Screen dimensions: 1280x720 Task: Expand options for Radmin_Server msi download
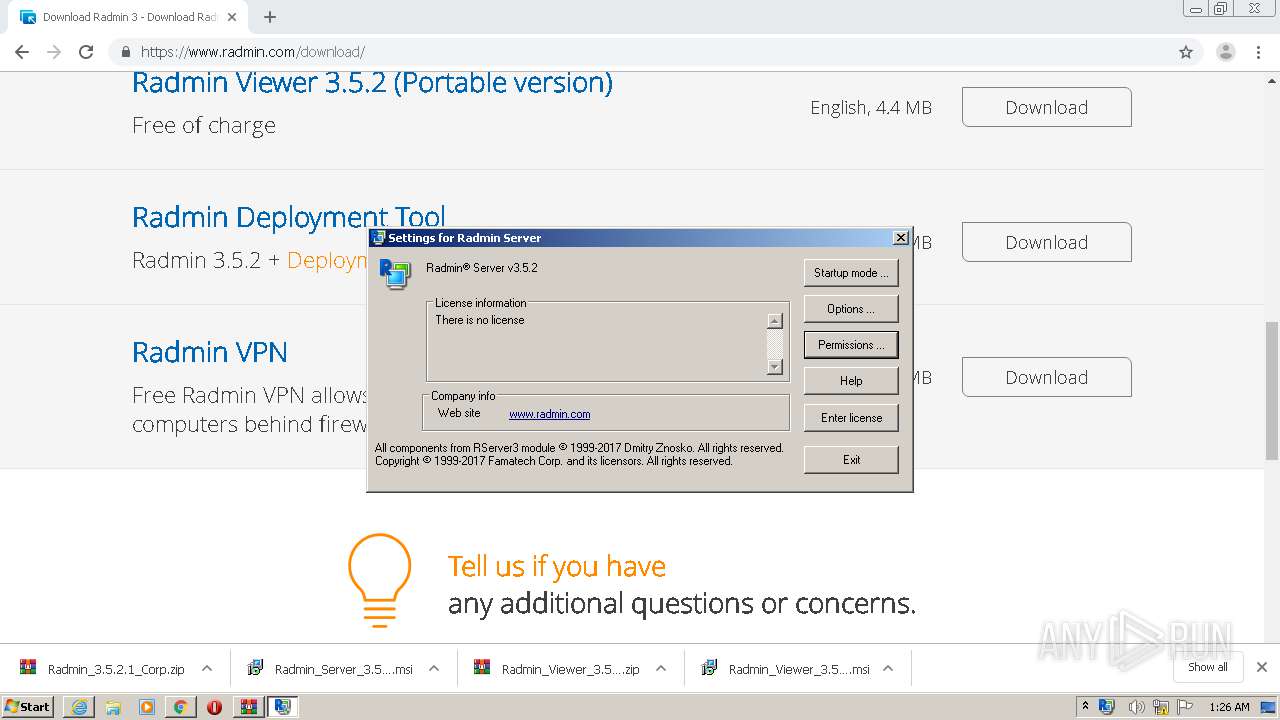[x=434, y=669]
